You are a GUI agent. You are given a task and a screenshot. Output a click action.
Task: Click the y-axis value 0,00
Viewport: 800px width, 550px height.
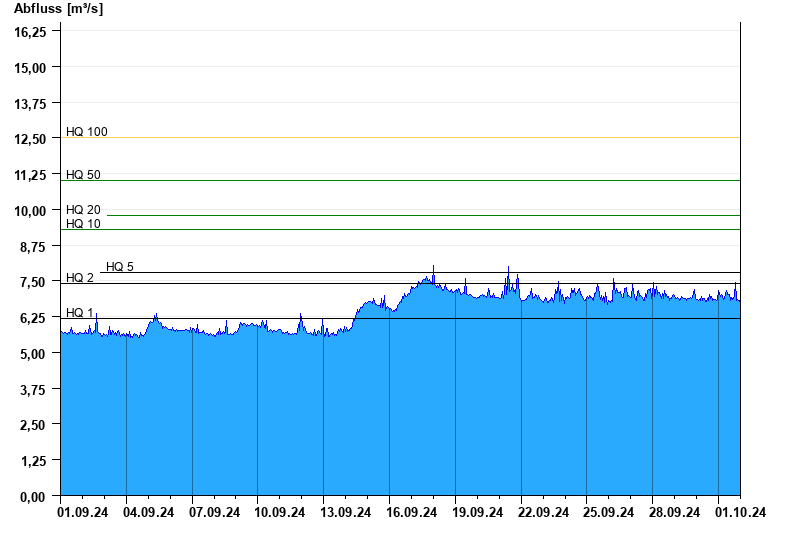point(33,497)
